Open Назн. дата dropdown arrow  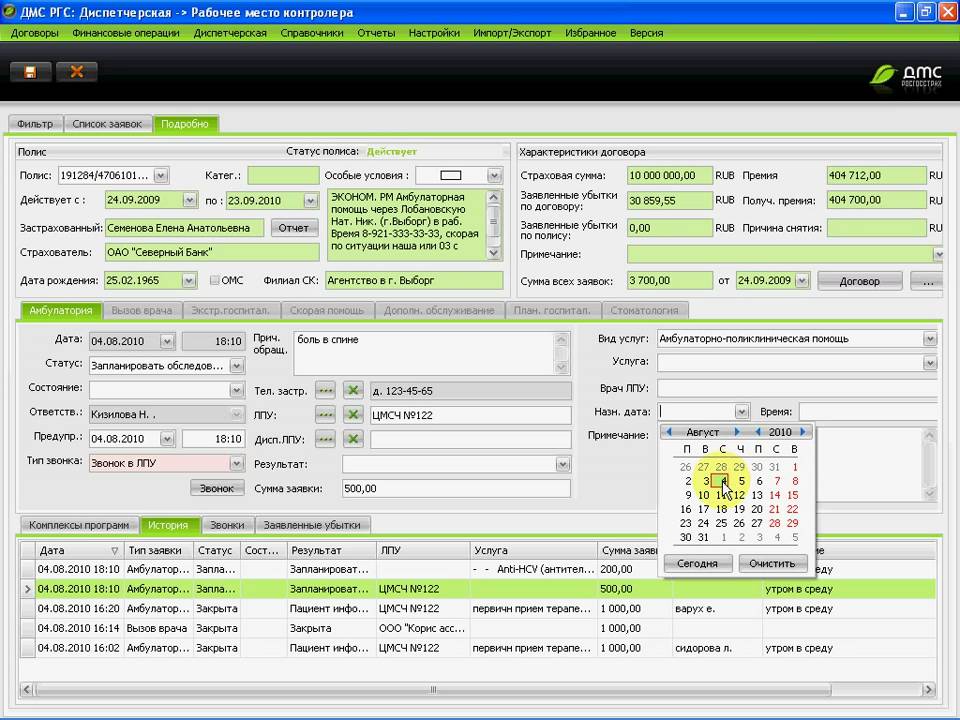pos(741,412)
